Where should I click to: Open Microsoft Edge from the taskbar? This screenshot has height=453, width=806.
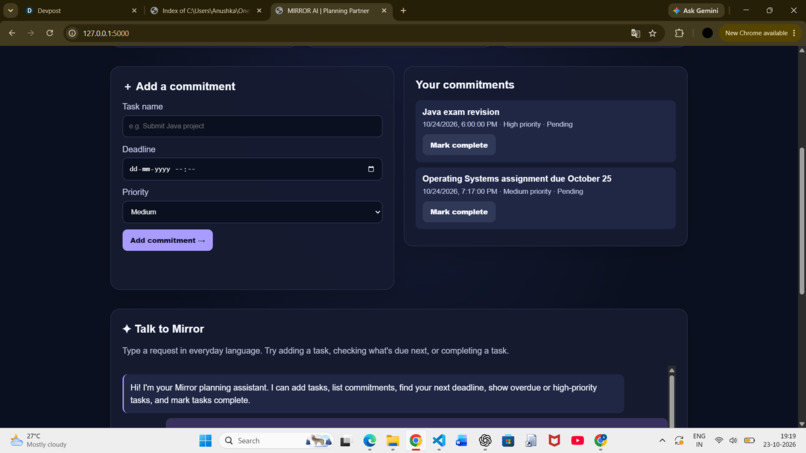pos(370,441)
